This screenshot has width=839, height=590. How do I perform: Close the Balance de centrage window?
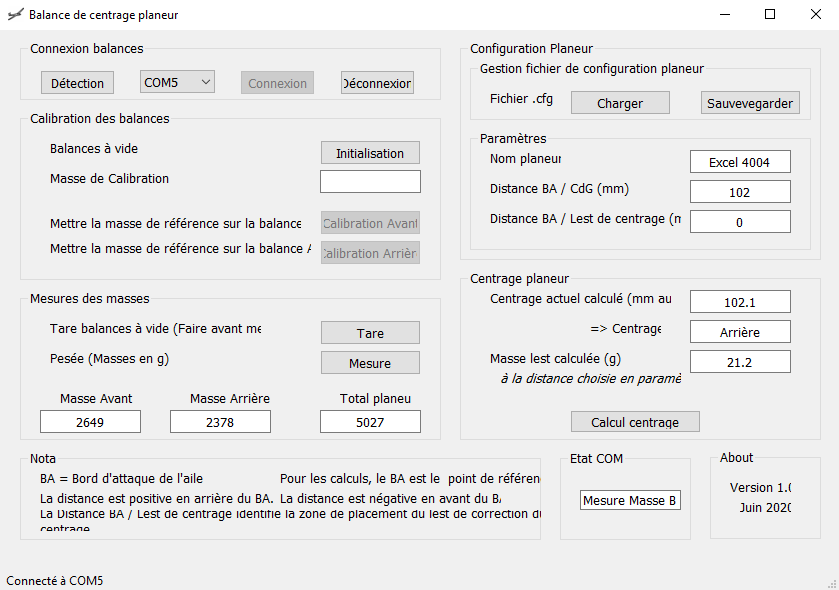815,14
